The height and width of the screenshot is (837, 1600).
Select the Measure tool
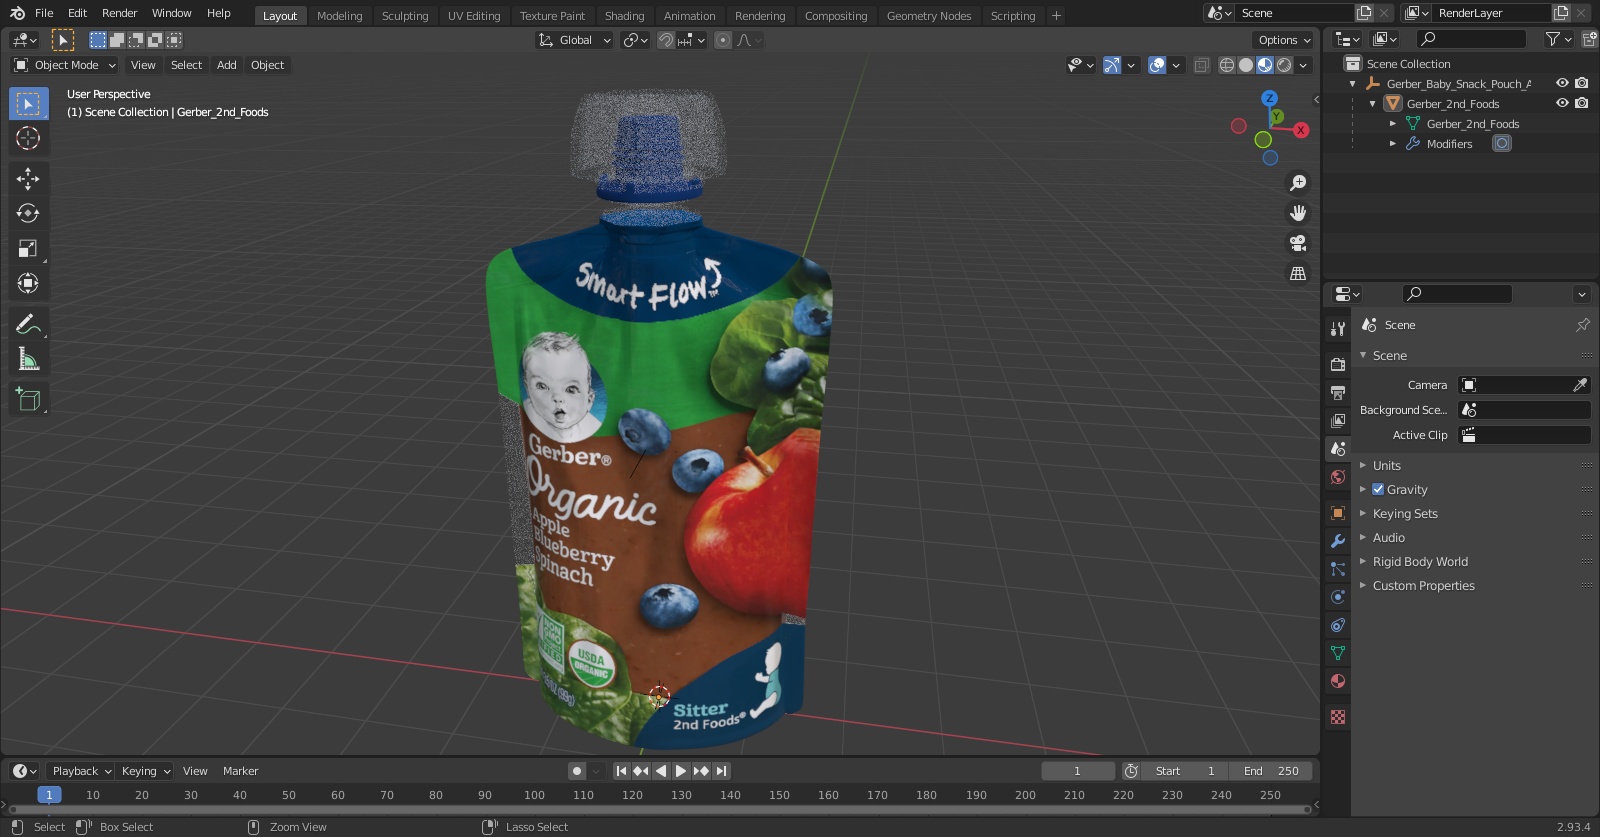(28, 359)
